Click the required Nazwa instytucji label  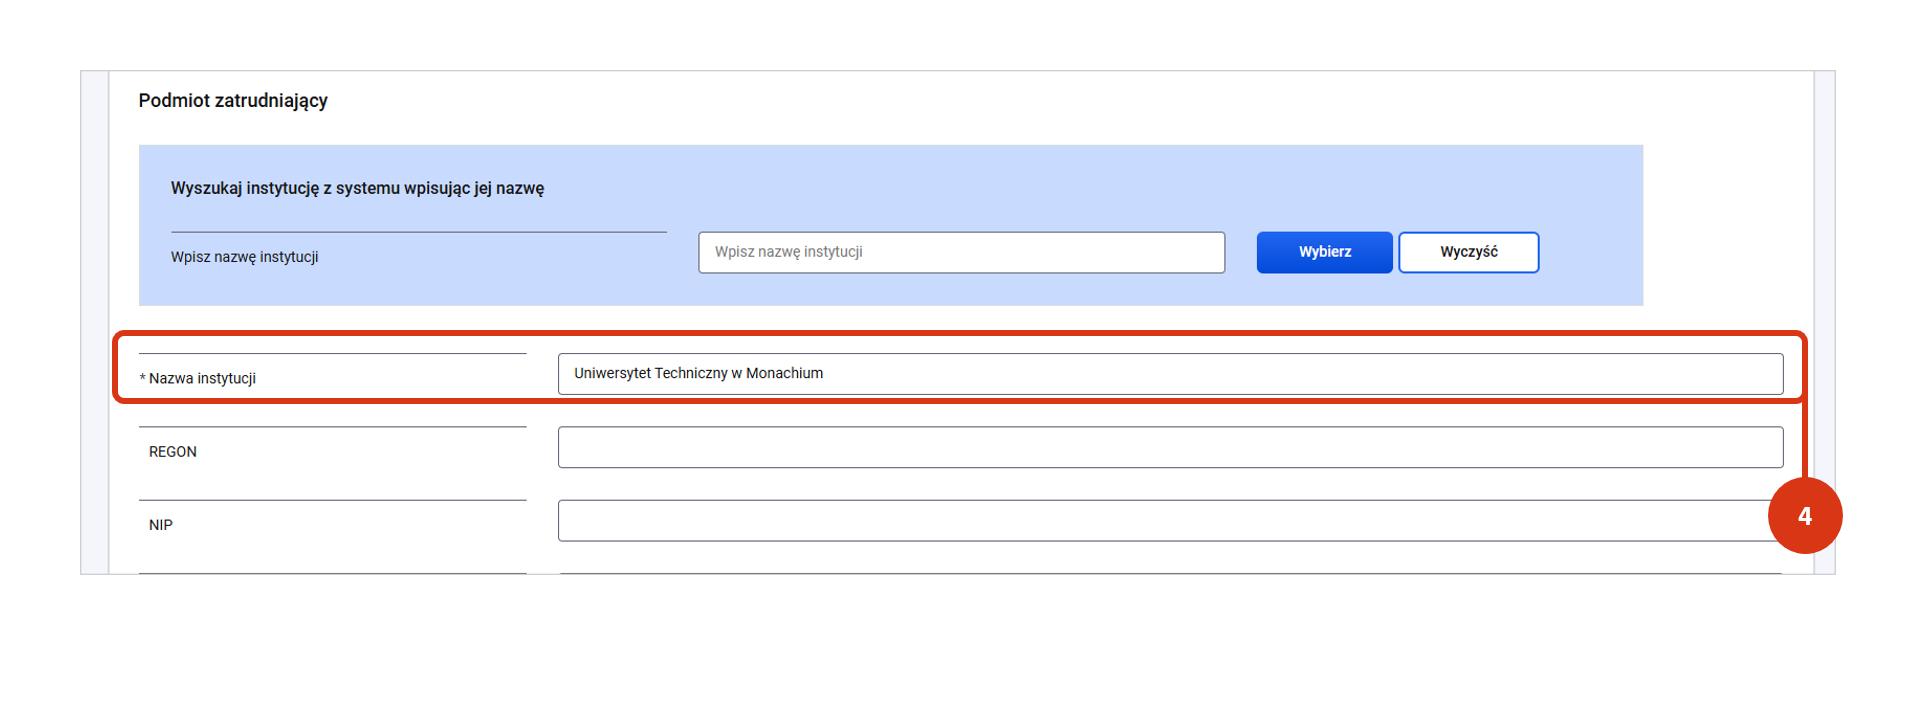(202, 378)
